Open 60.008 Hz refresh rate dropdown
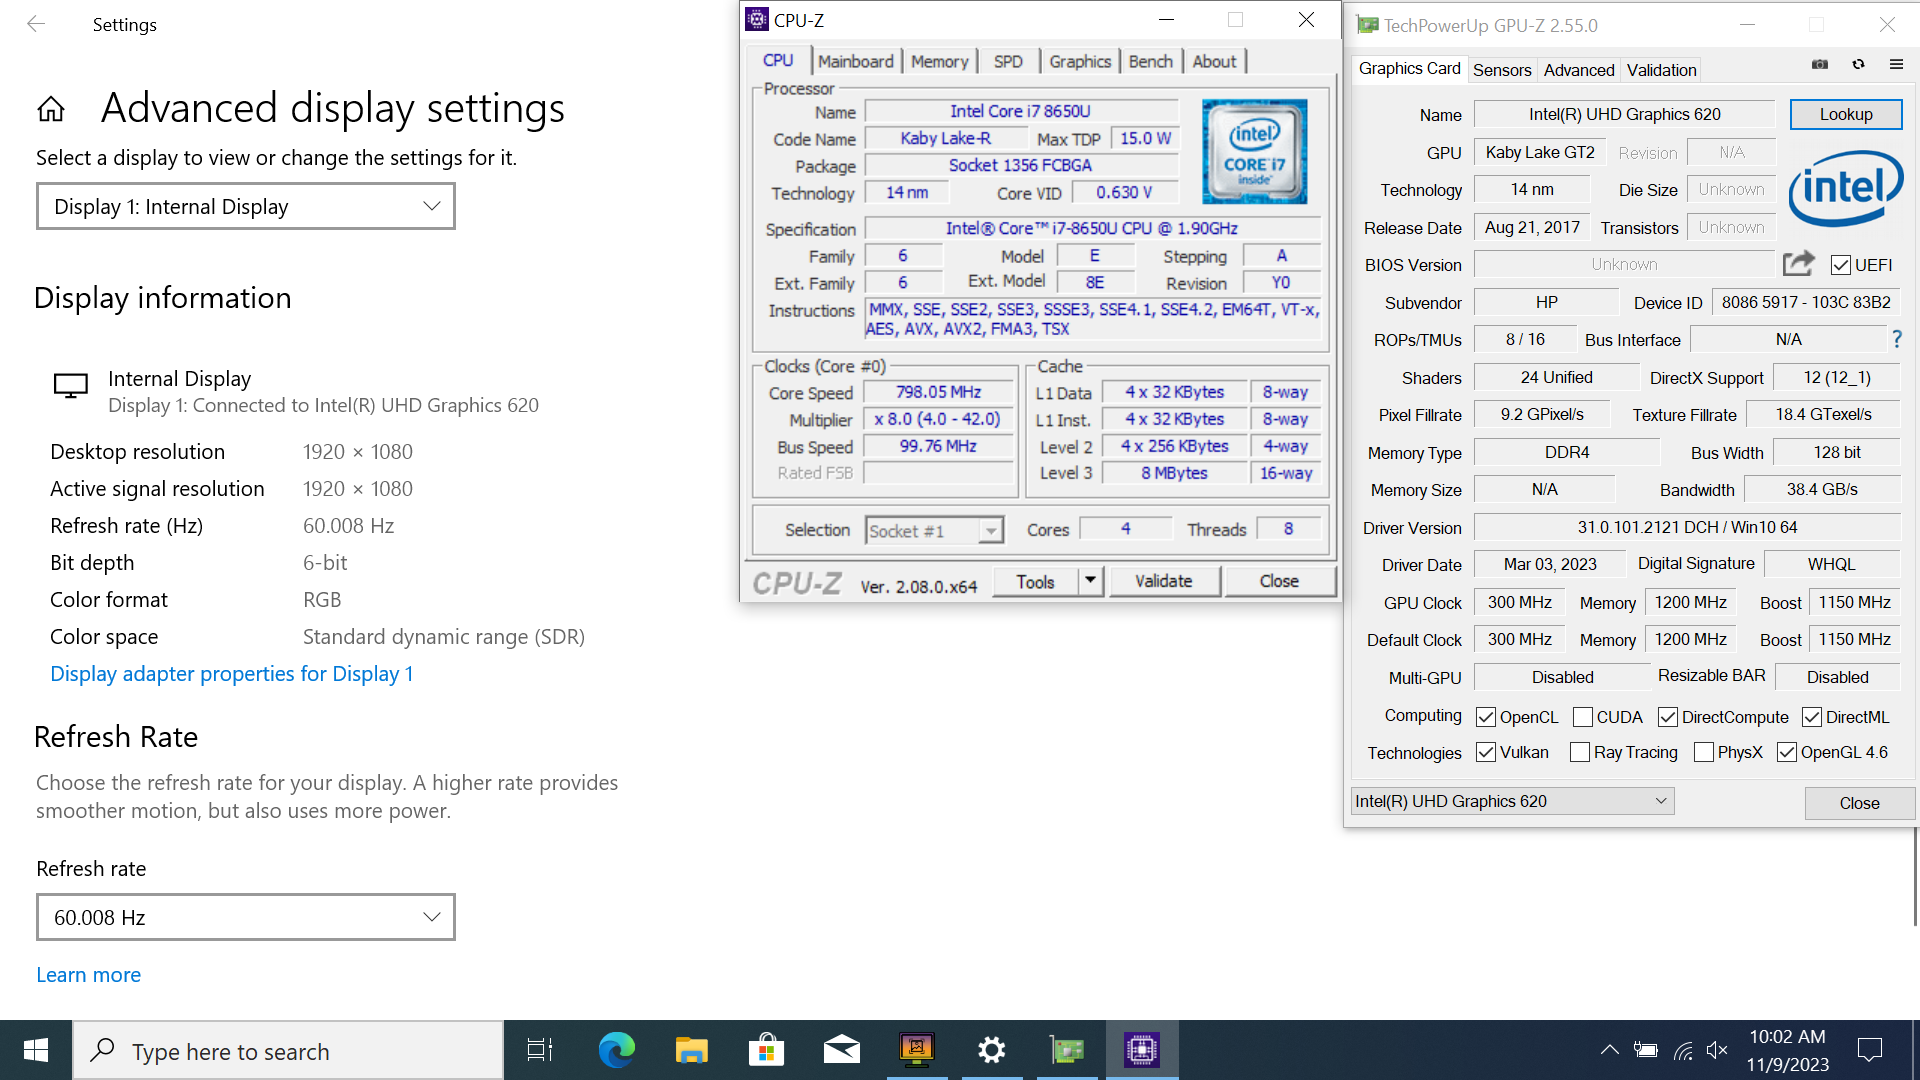 (246, 917)
